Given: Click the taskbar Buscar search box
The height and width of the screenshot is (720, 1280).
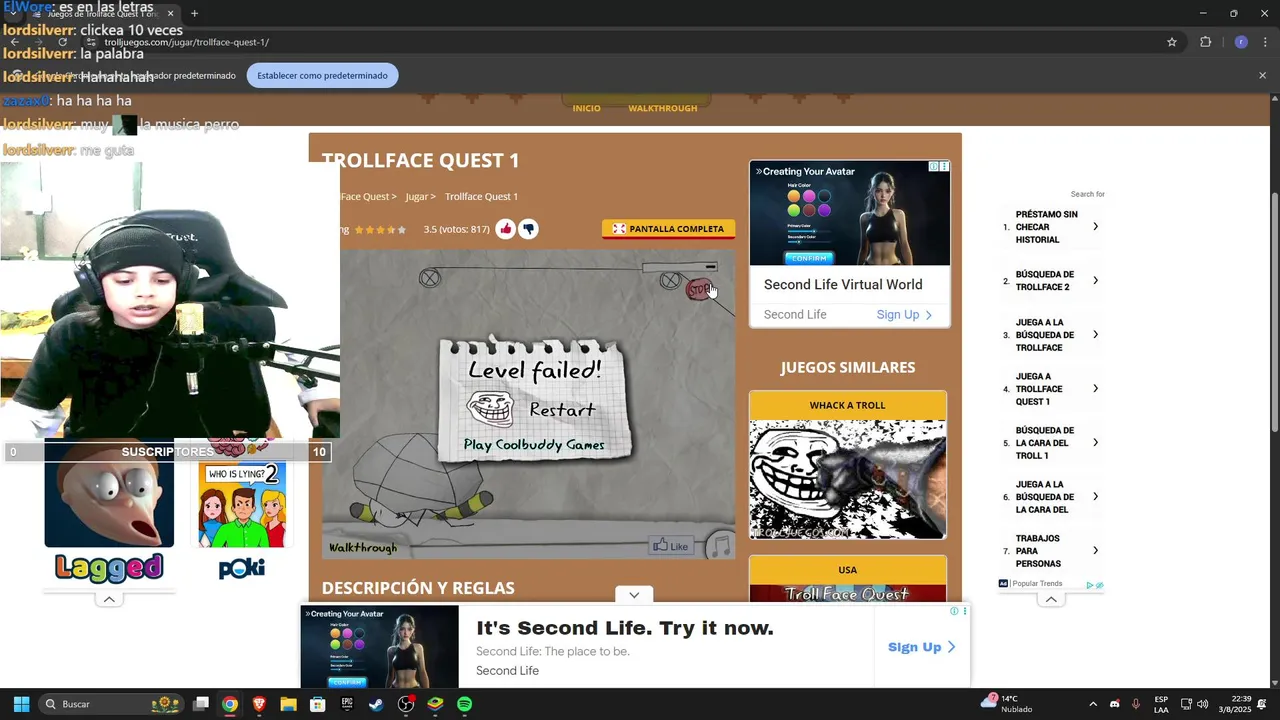Looking at the screenshot, I should [x=112, y=704].
